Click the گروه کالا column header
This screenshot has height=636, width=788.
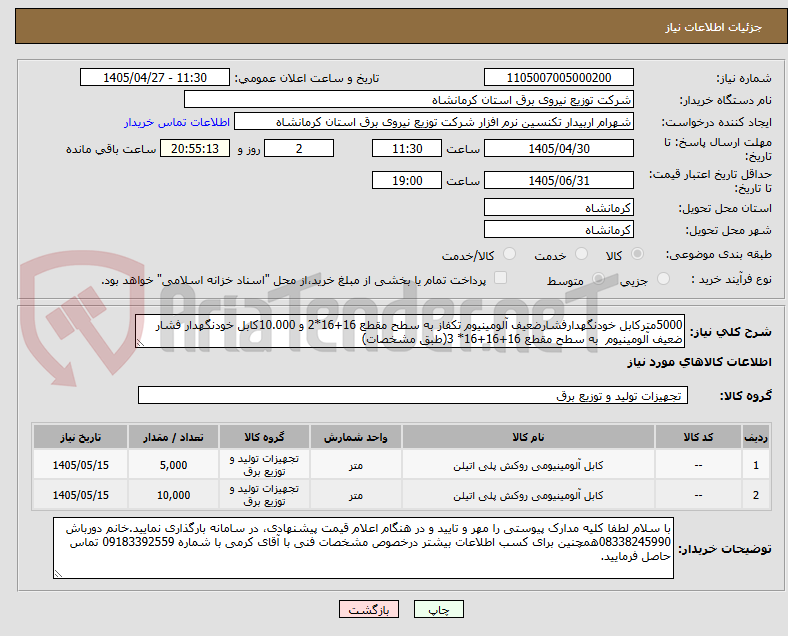[x=264, y=437]
